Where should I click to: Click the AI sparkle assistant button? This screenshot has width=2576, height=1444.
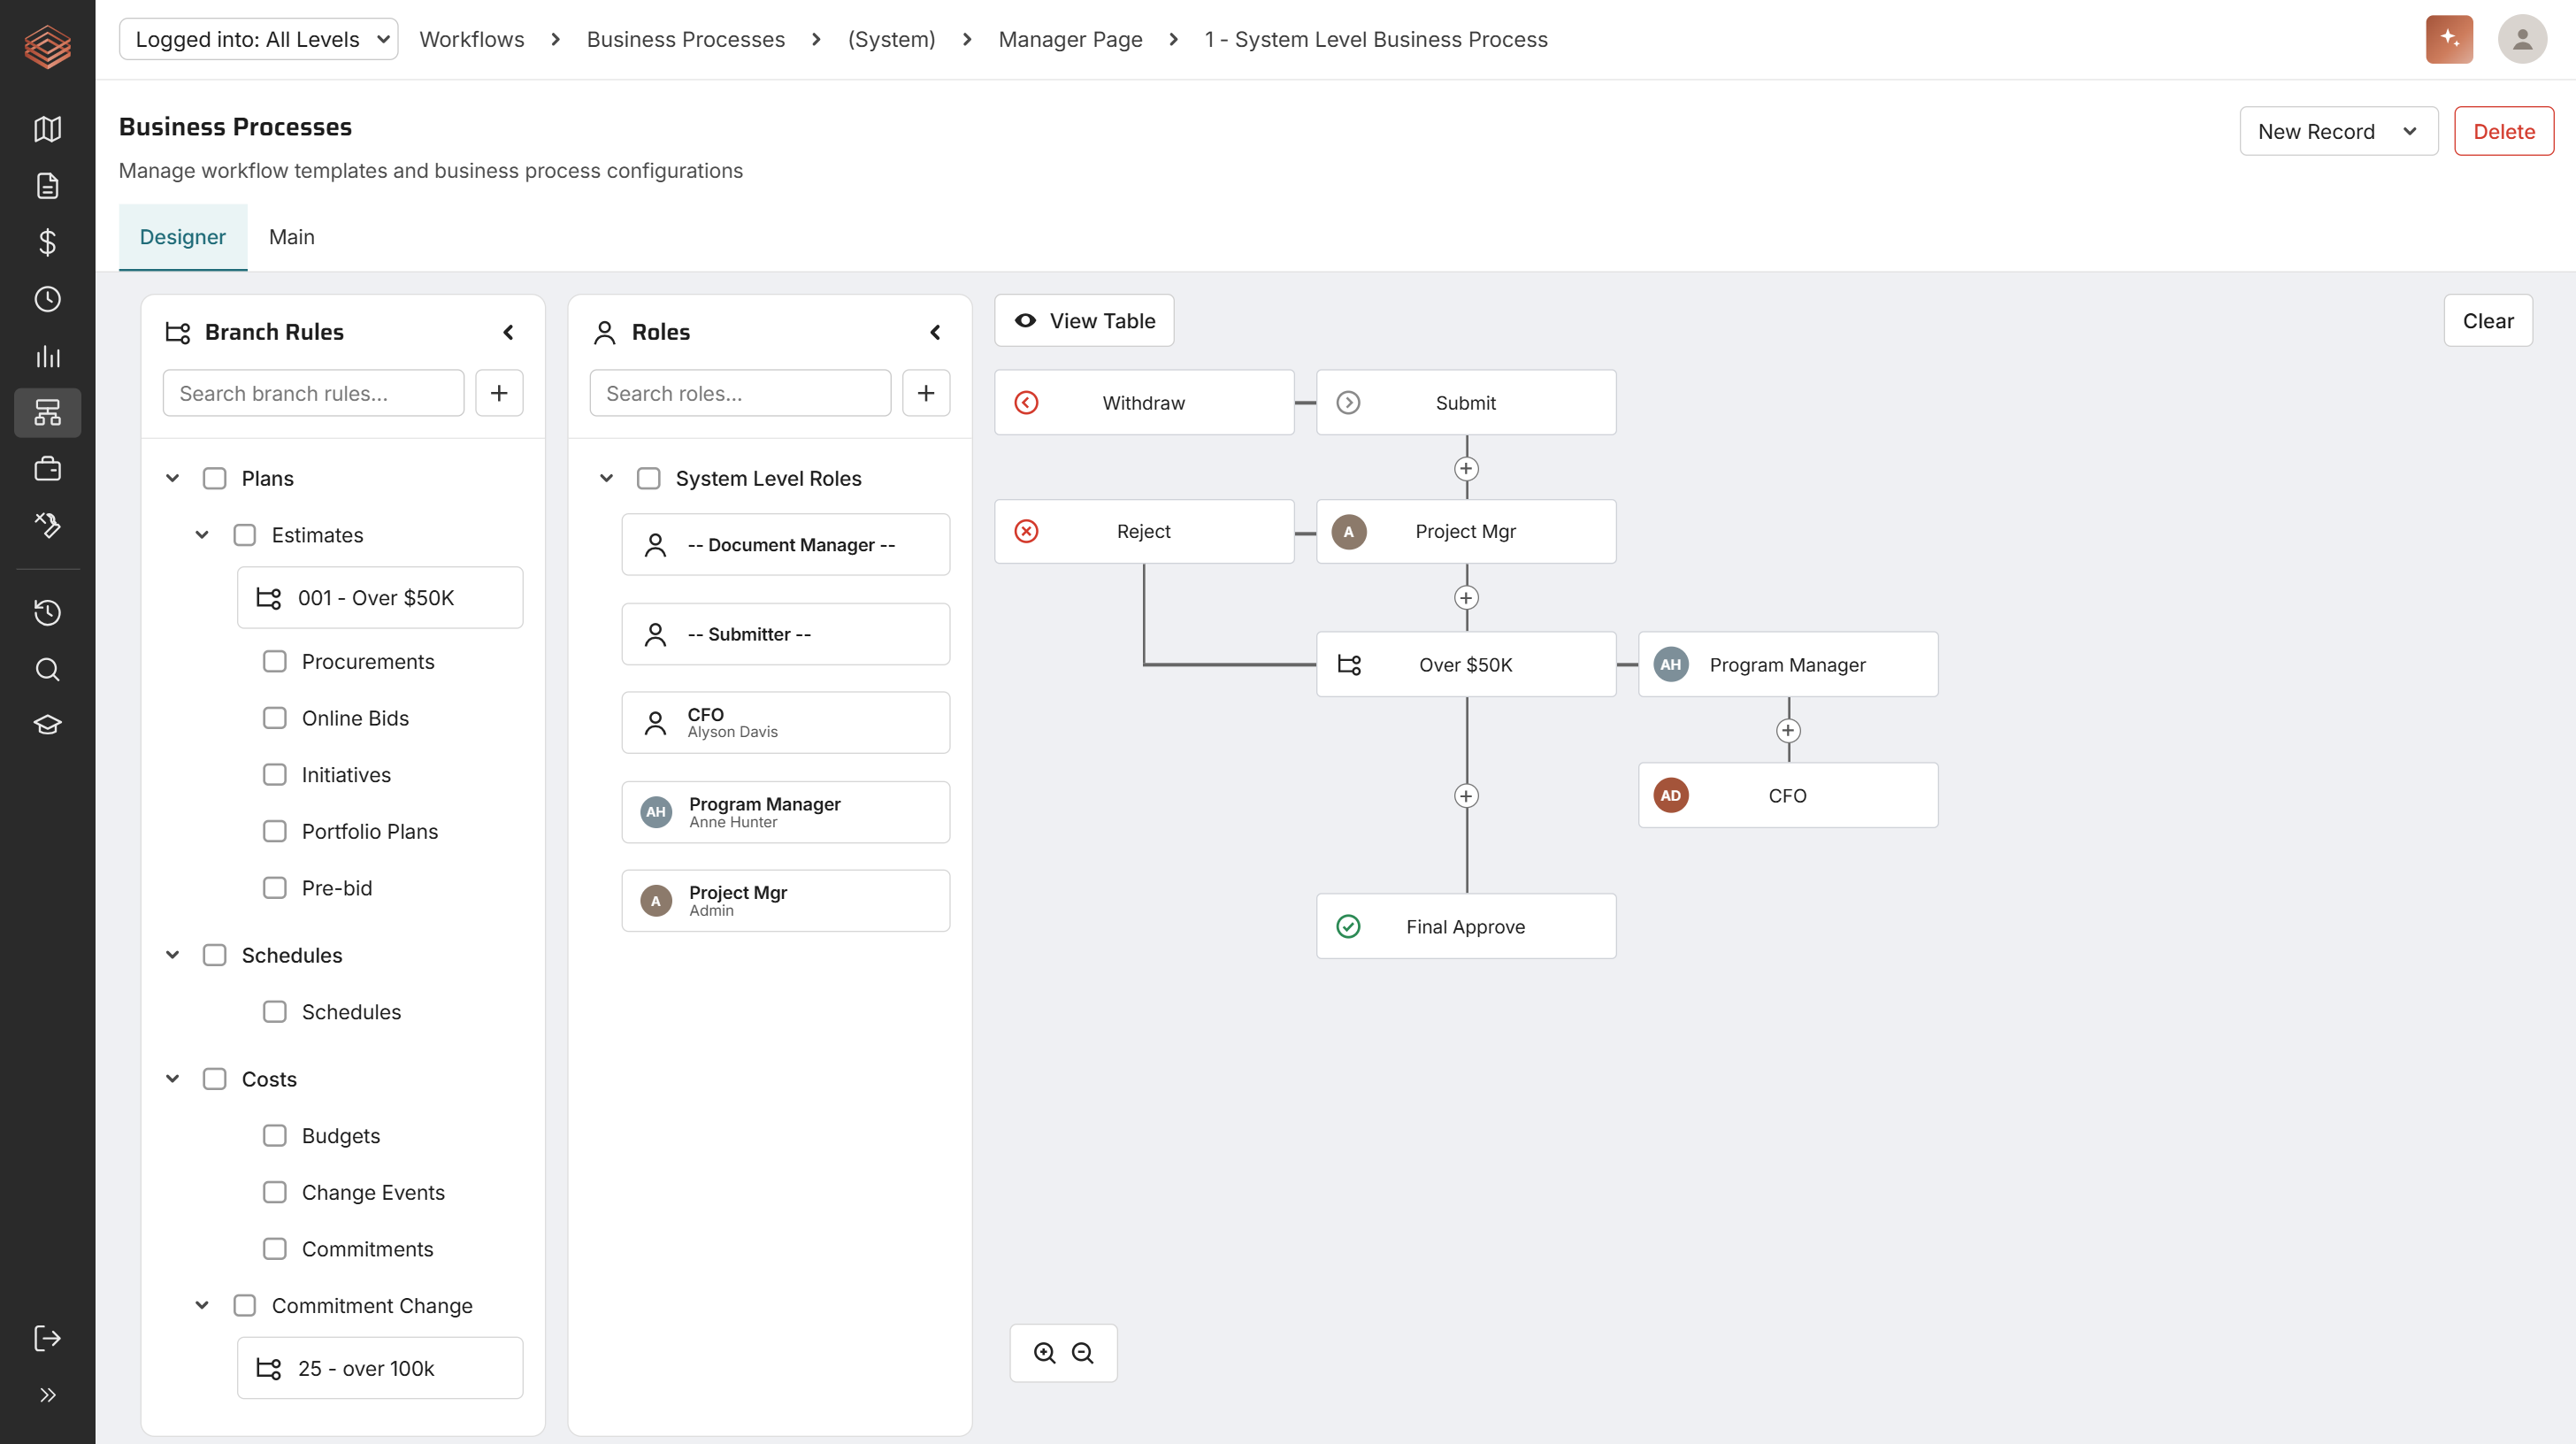2449,39
